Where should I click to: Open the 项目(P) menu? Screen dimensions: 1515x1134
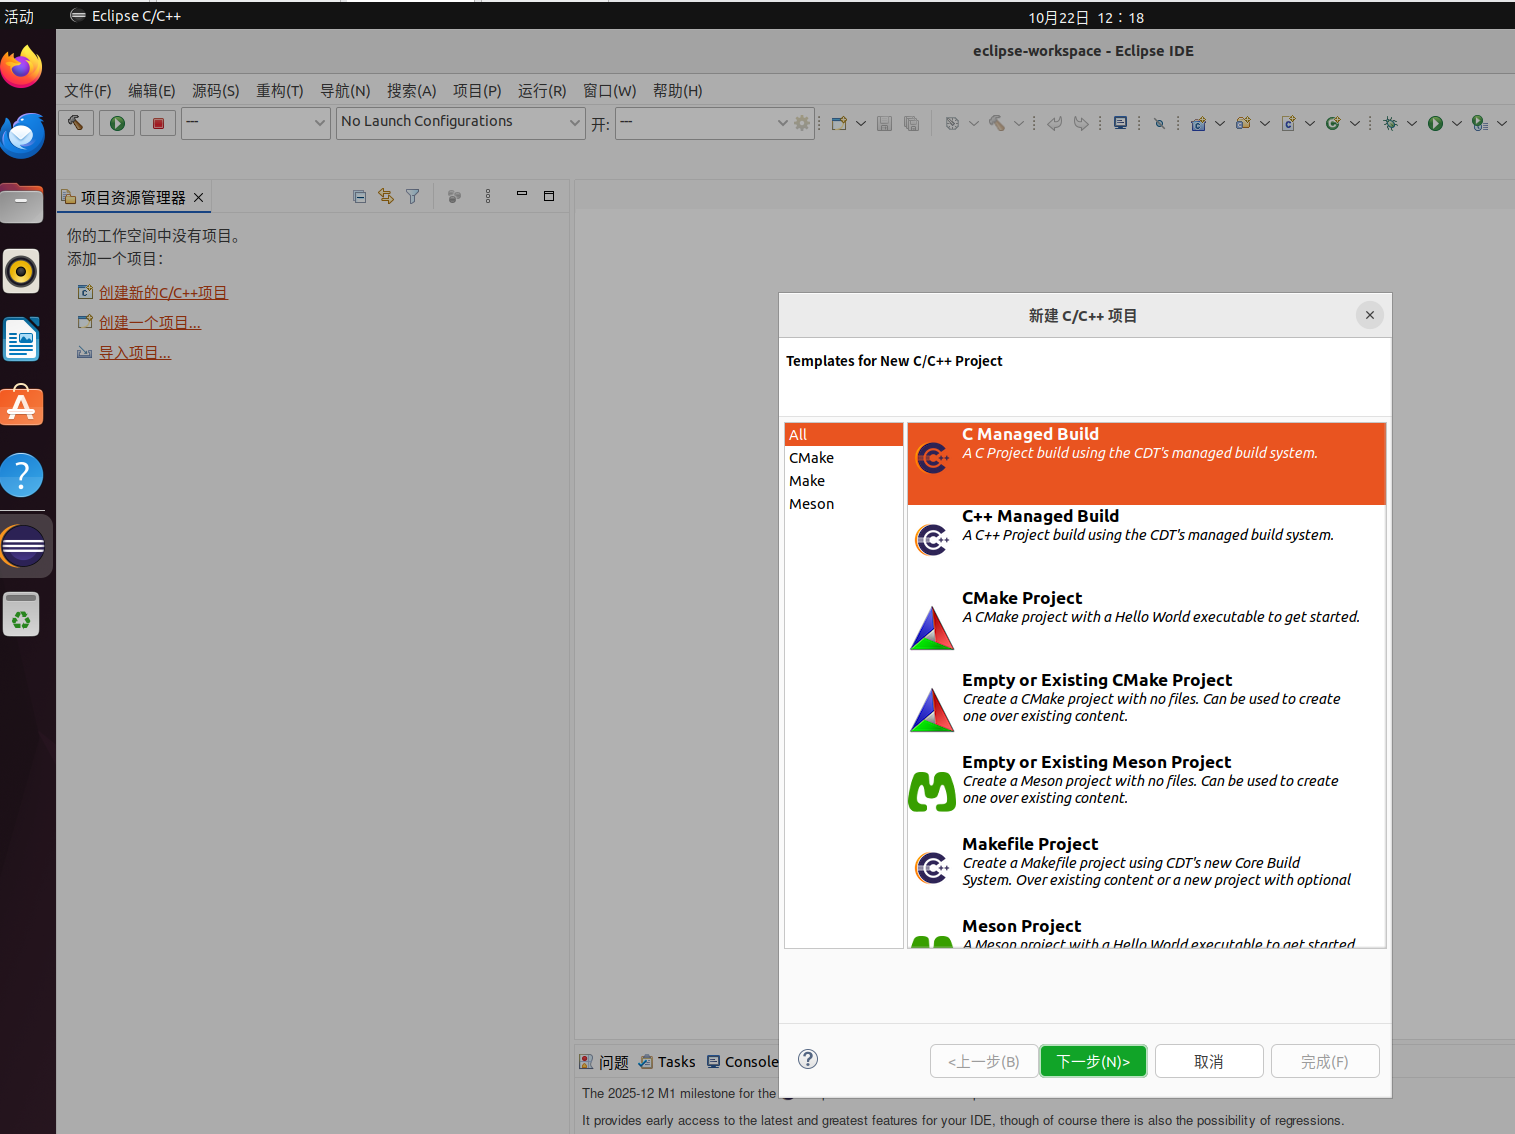[x=477, y=91]
